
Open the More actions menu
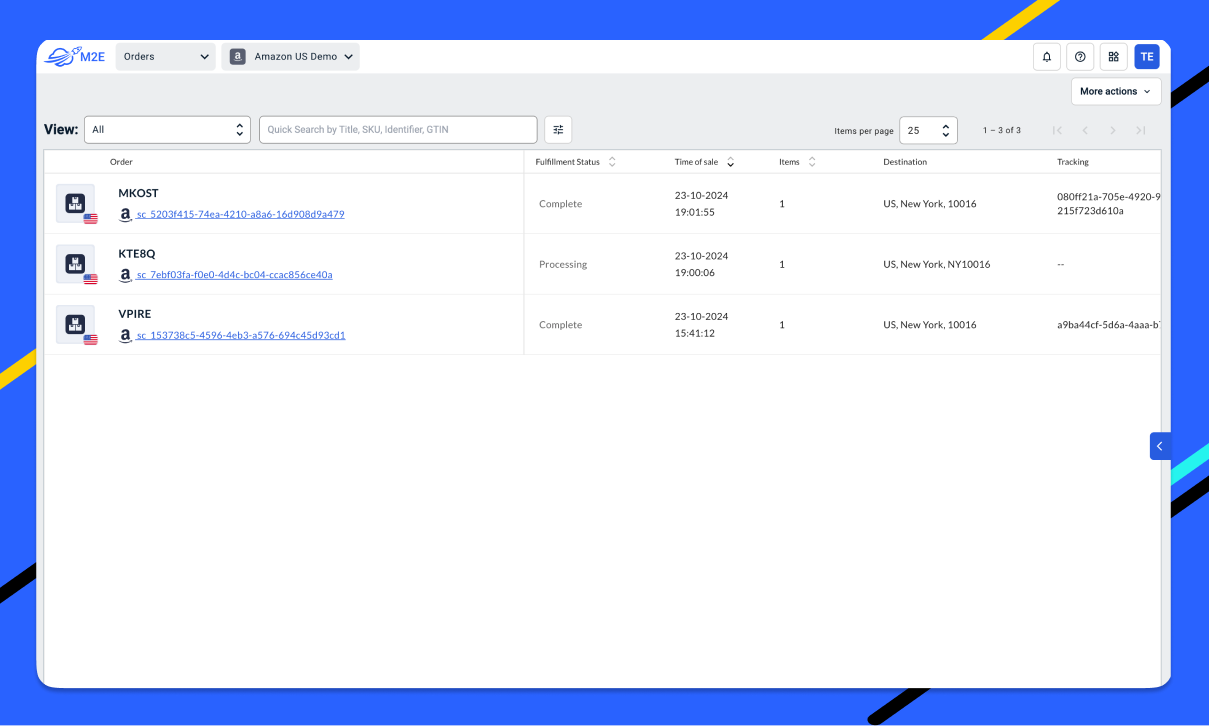1115,91
